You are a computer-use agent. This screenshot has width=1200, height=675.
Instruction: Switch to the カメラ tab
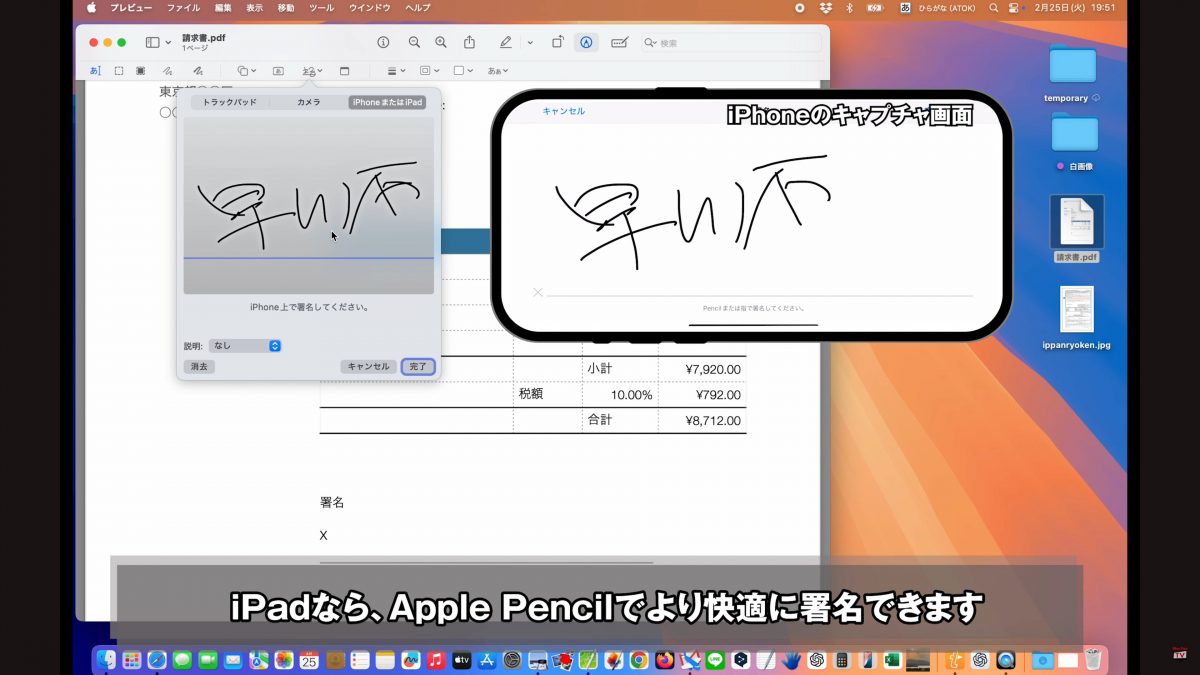tap(308, 102)
